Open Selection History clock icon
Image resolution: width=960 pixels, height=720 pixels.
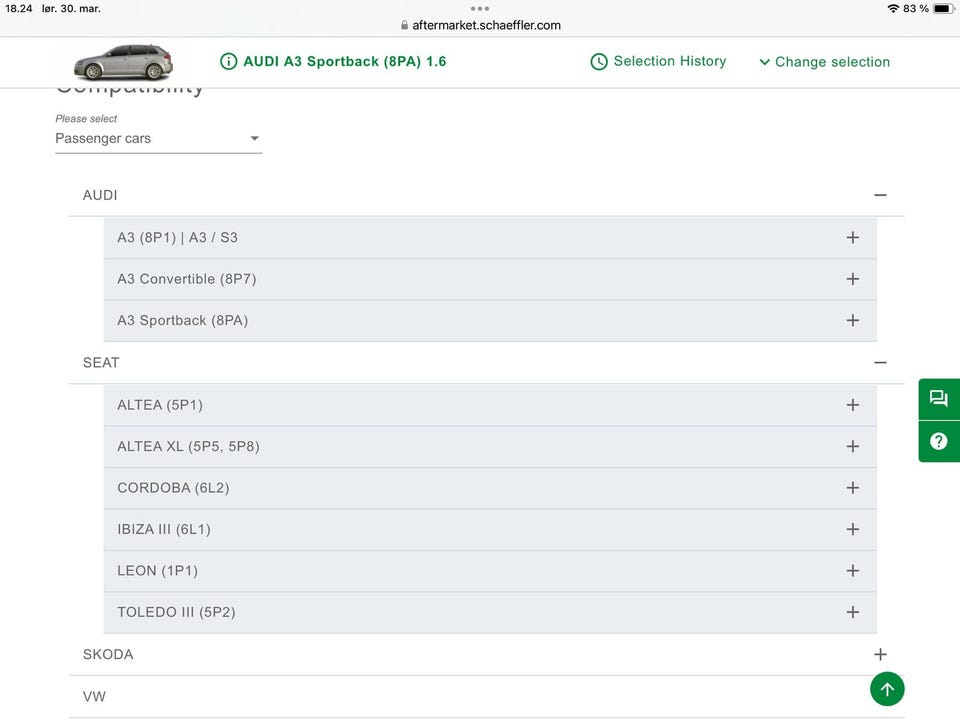(x=599, y=61)
